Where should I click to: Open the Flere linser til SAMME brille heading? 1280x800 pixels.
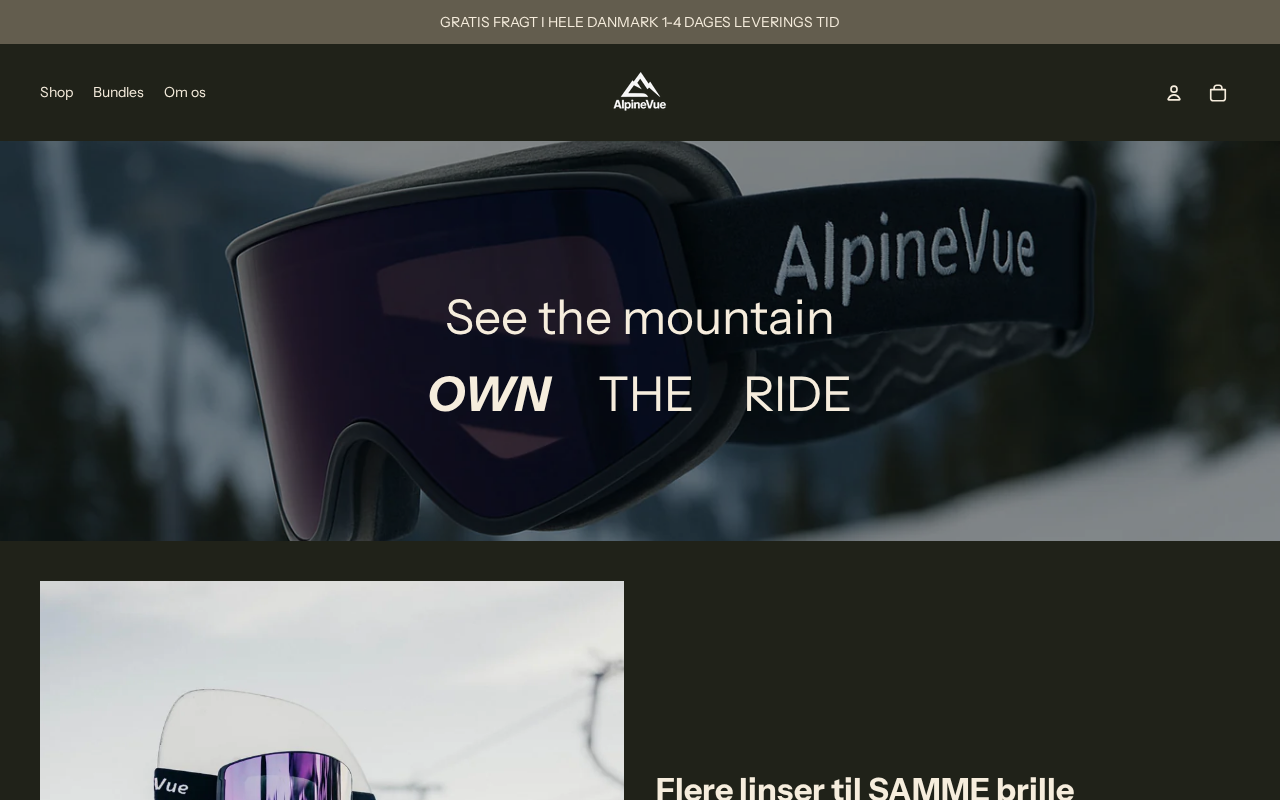pyautogui.click(x=865, y=789)
